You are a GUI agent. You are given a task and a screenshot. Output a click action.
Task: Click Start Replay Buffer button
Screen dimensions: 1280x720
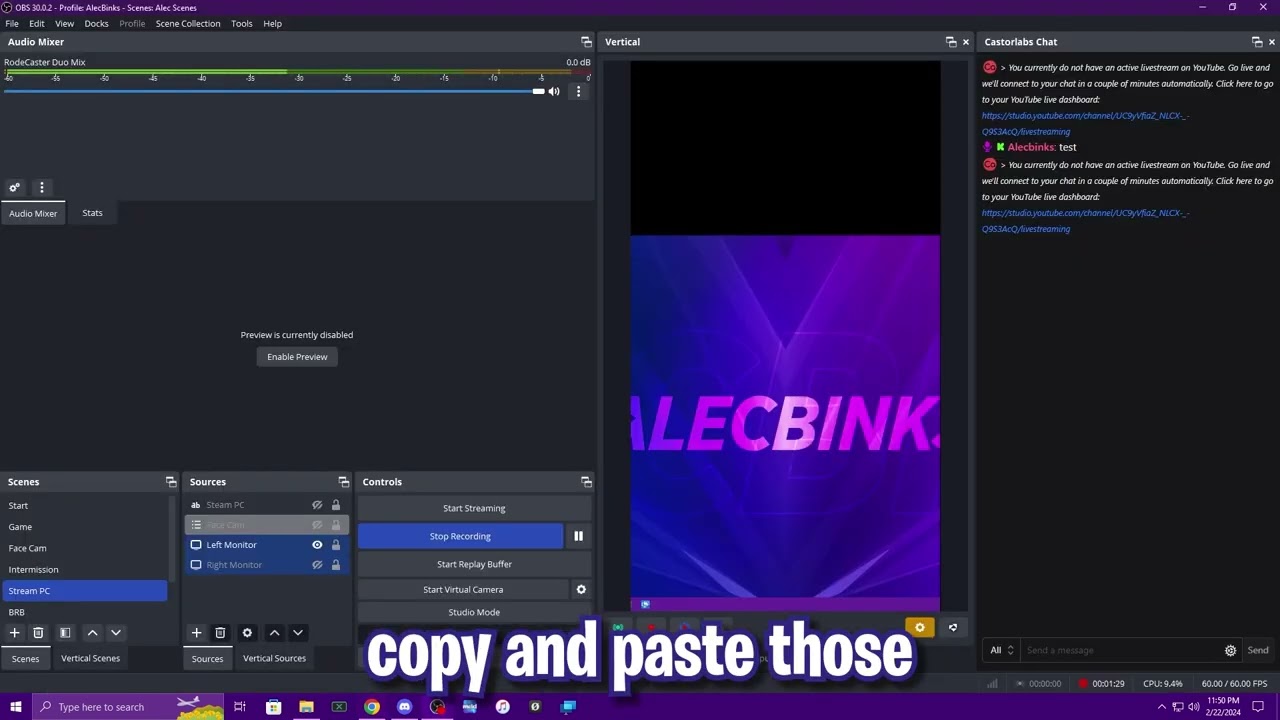474,564
